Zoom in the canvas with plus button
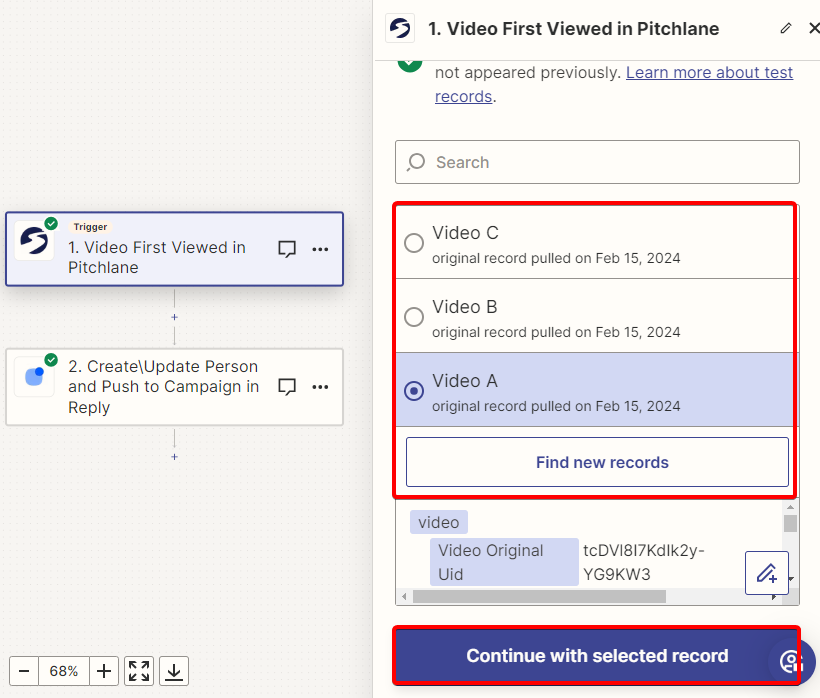This screenshot has width=820, height=698. click(x=104, y=671)
